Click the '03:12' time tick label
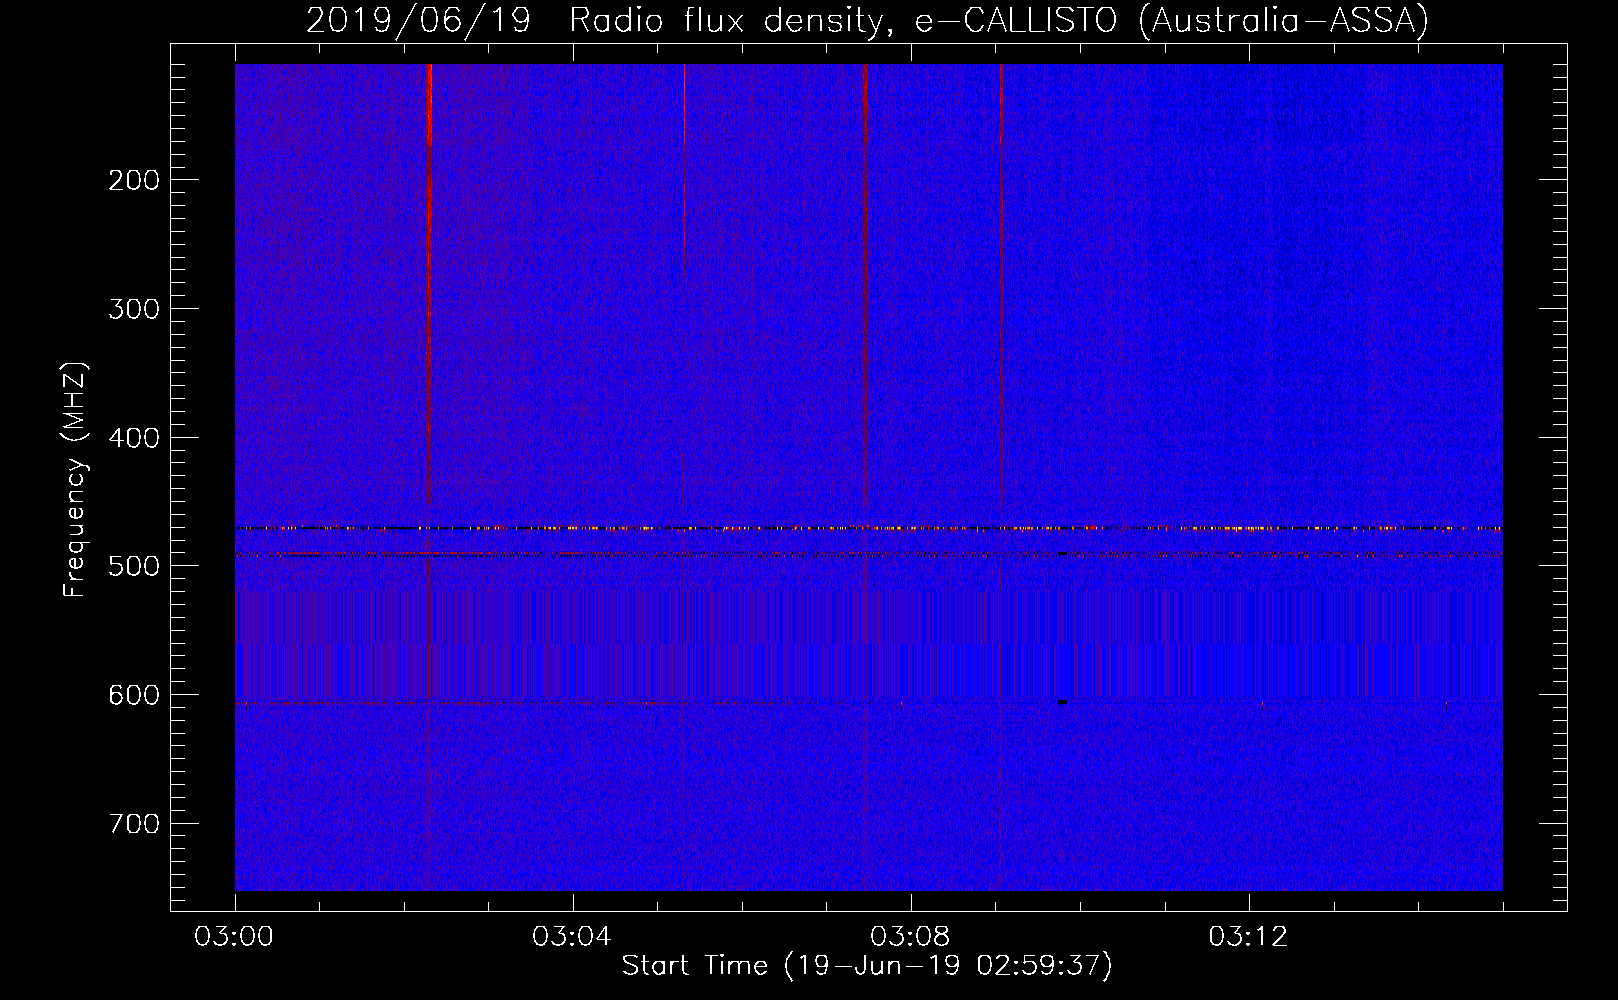This screenshot has width=1618, height=1000. click(1249, 937)
